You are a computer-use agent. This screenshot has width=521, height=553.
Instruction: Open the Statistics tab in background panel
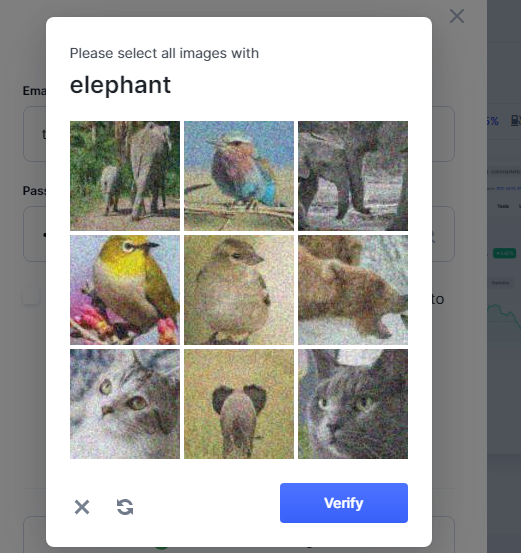tap(500, 283)
